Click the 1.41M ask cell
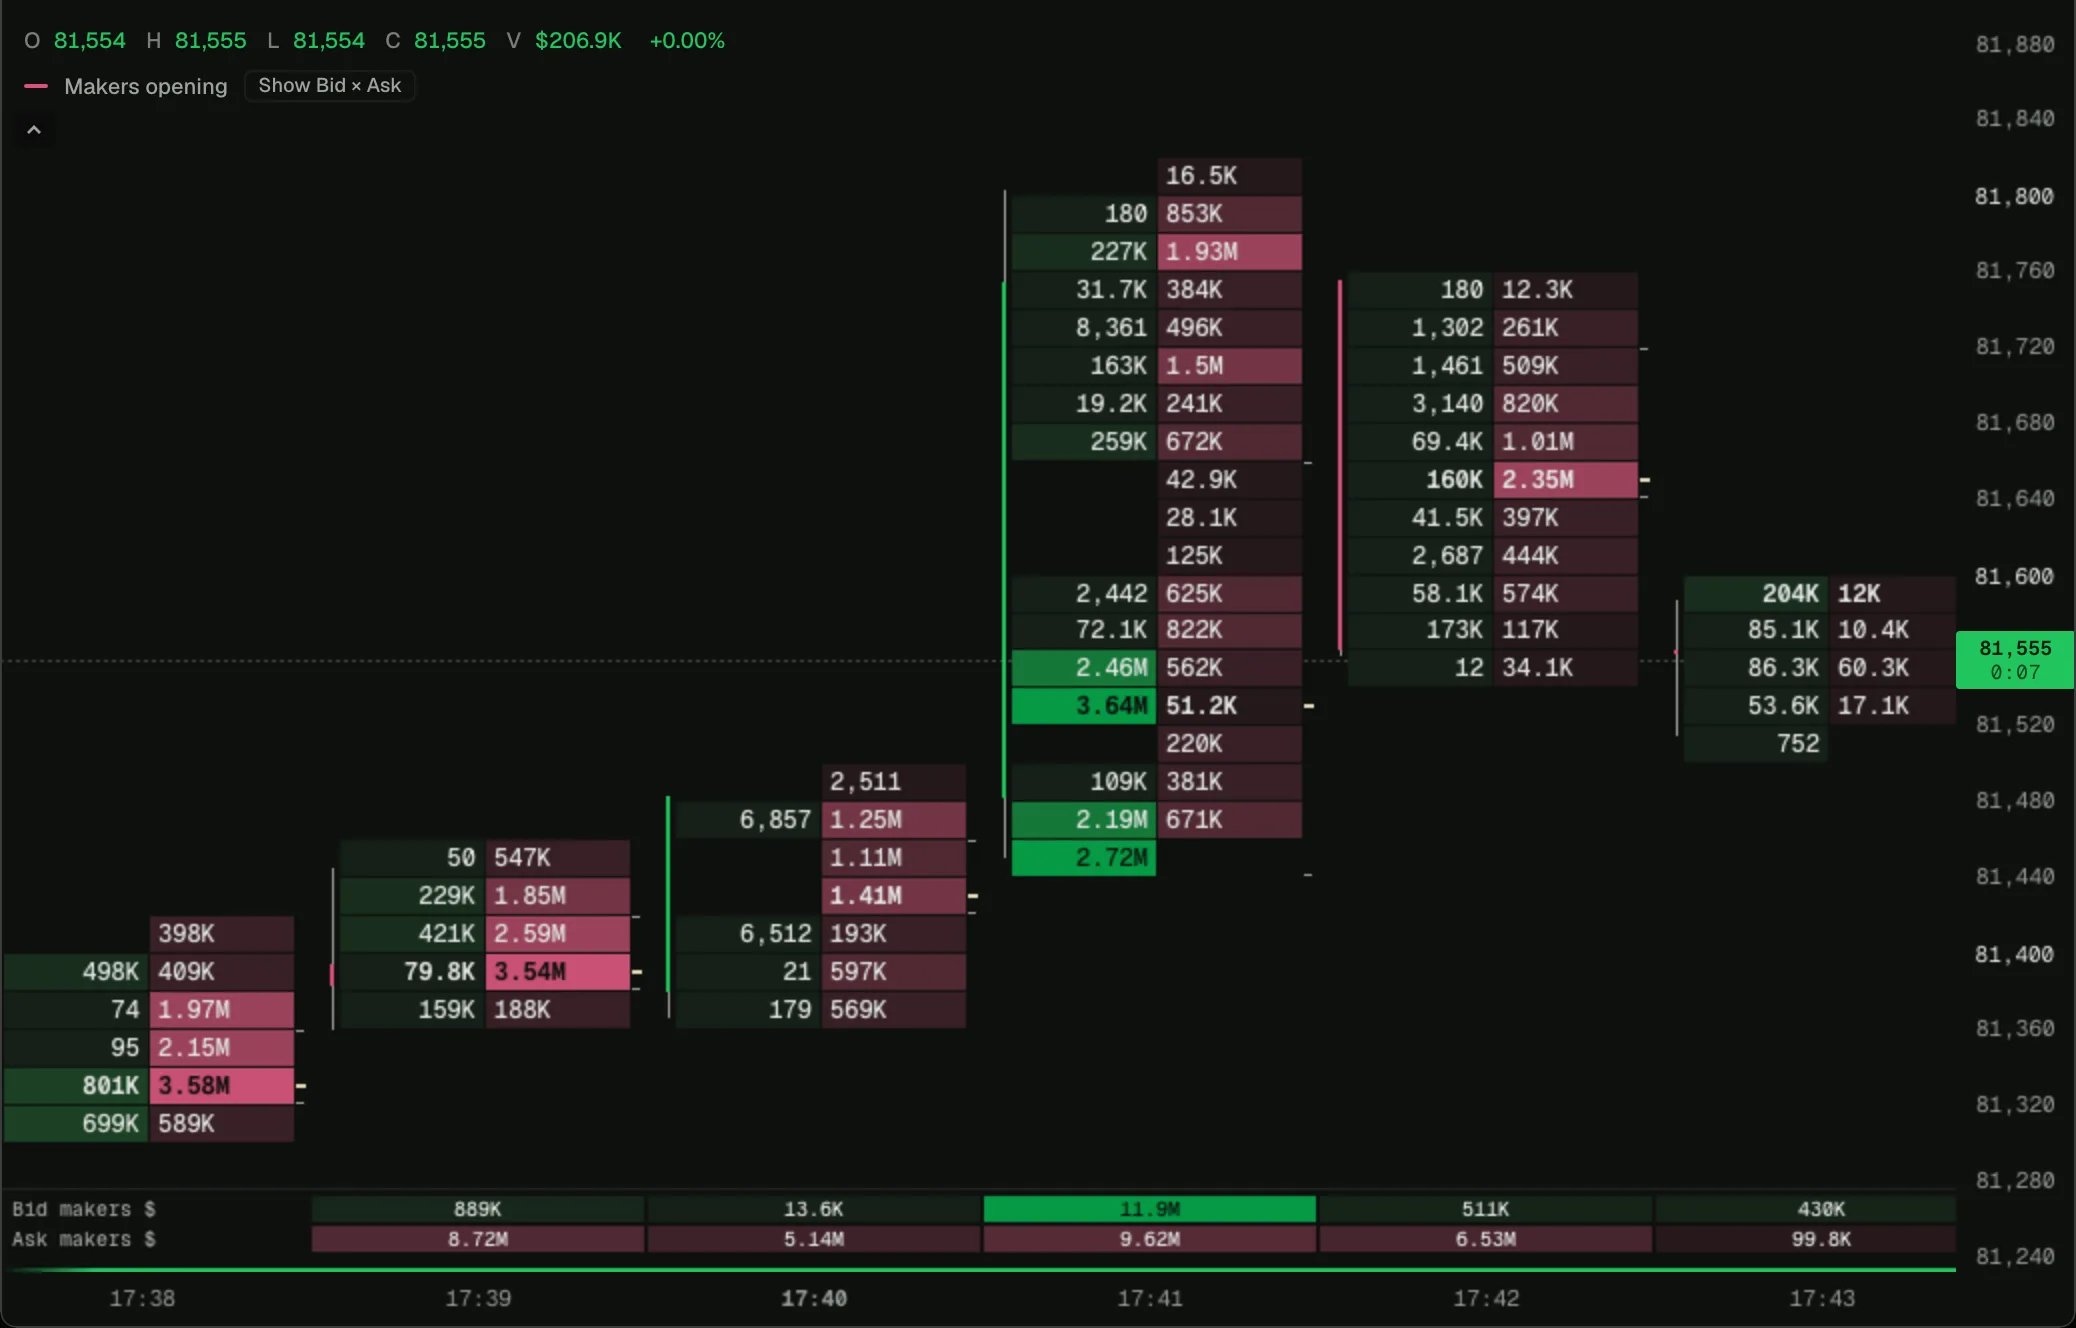The image size is (2076, 1328). click(x=894, y=896)
